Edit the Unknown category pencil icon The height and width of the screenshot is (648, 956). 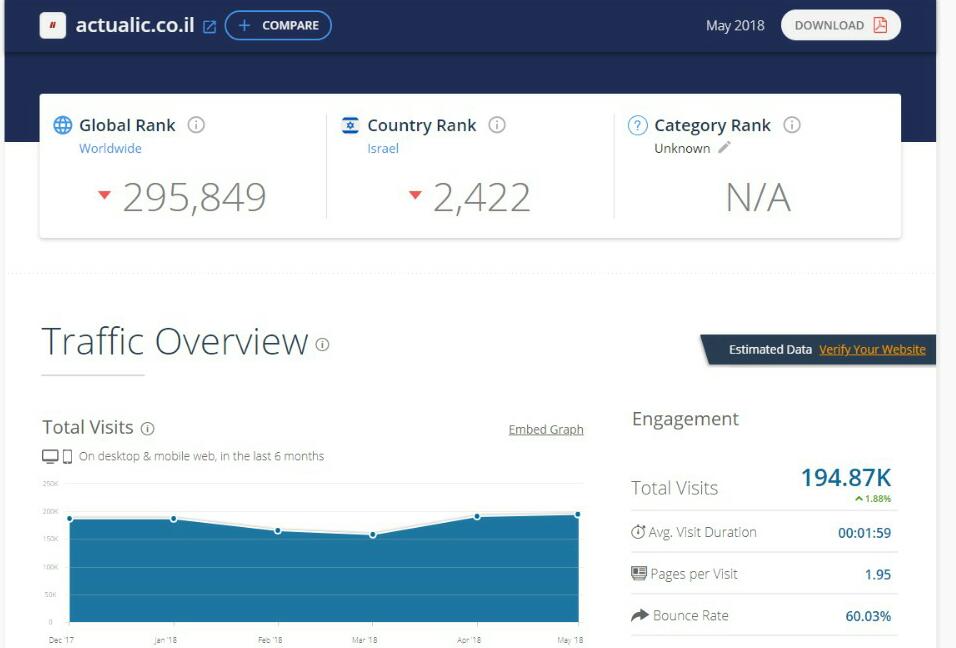coord(725,148)
